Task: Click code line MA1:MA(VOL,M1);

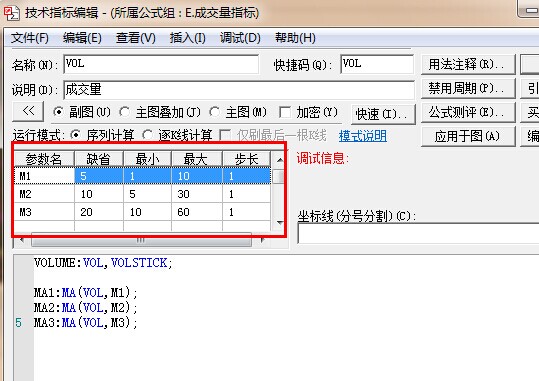Action: click(85, 293)
